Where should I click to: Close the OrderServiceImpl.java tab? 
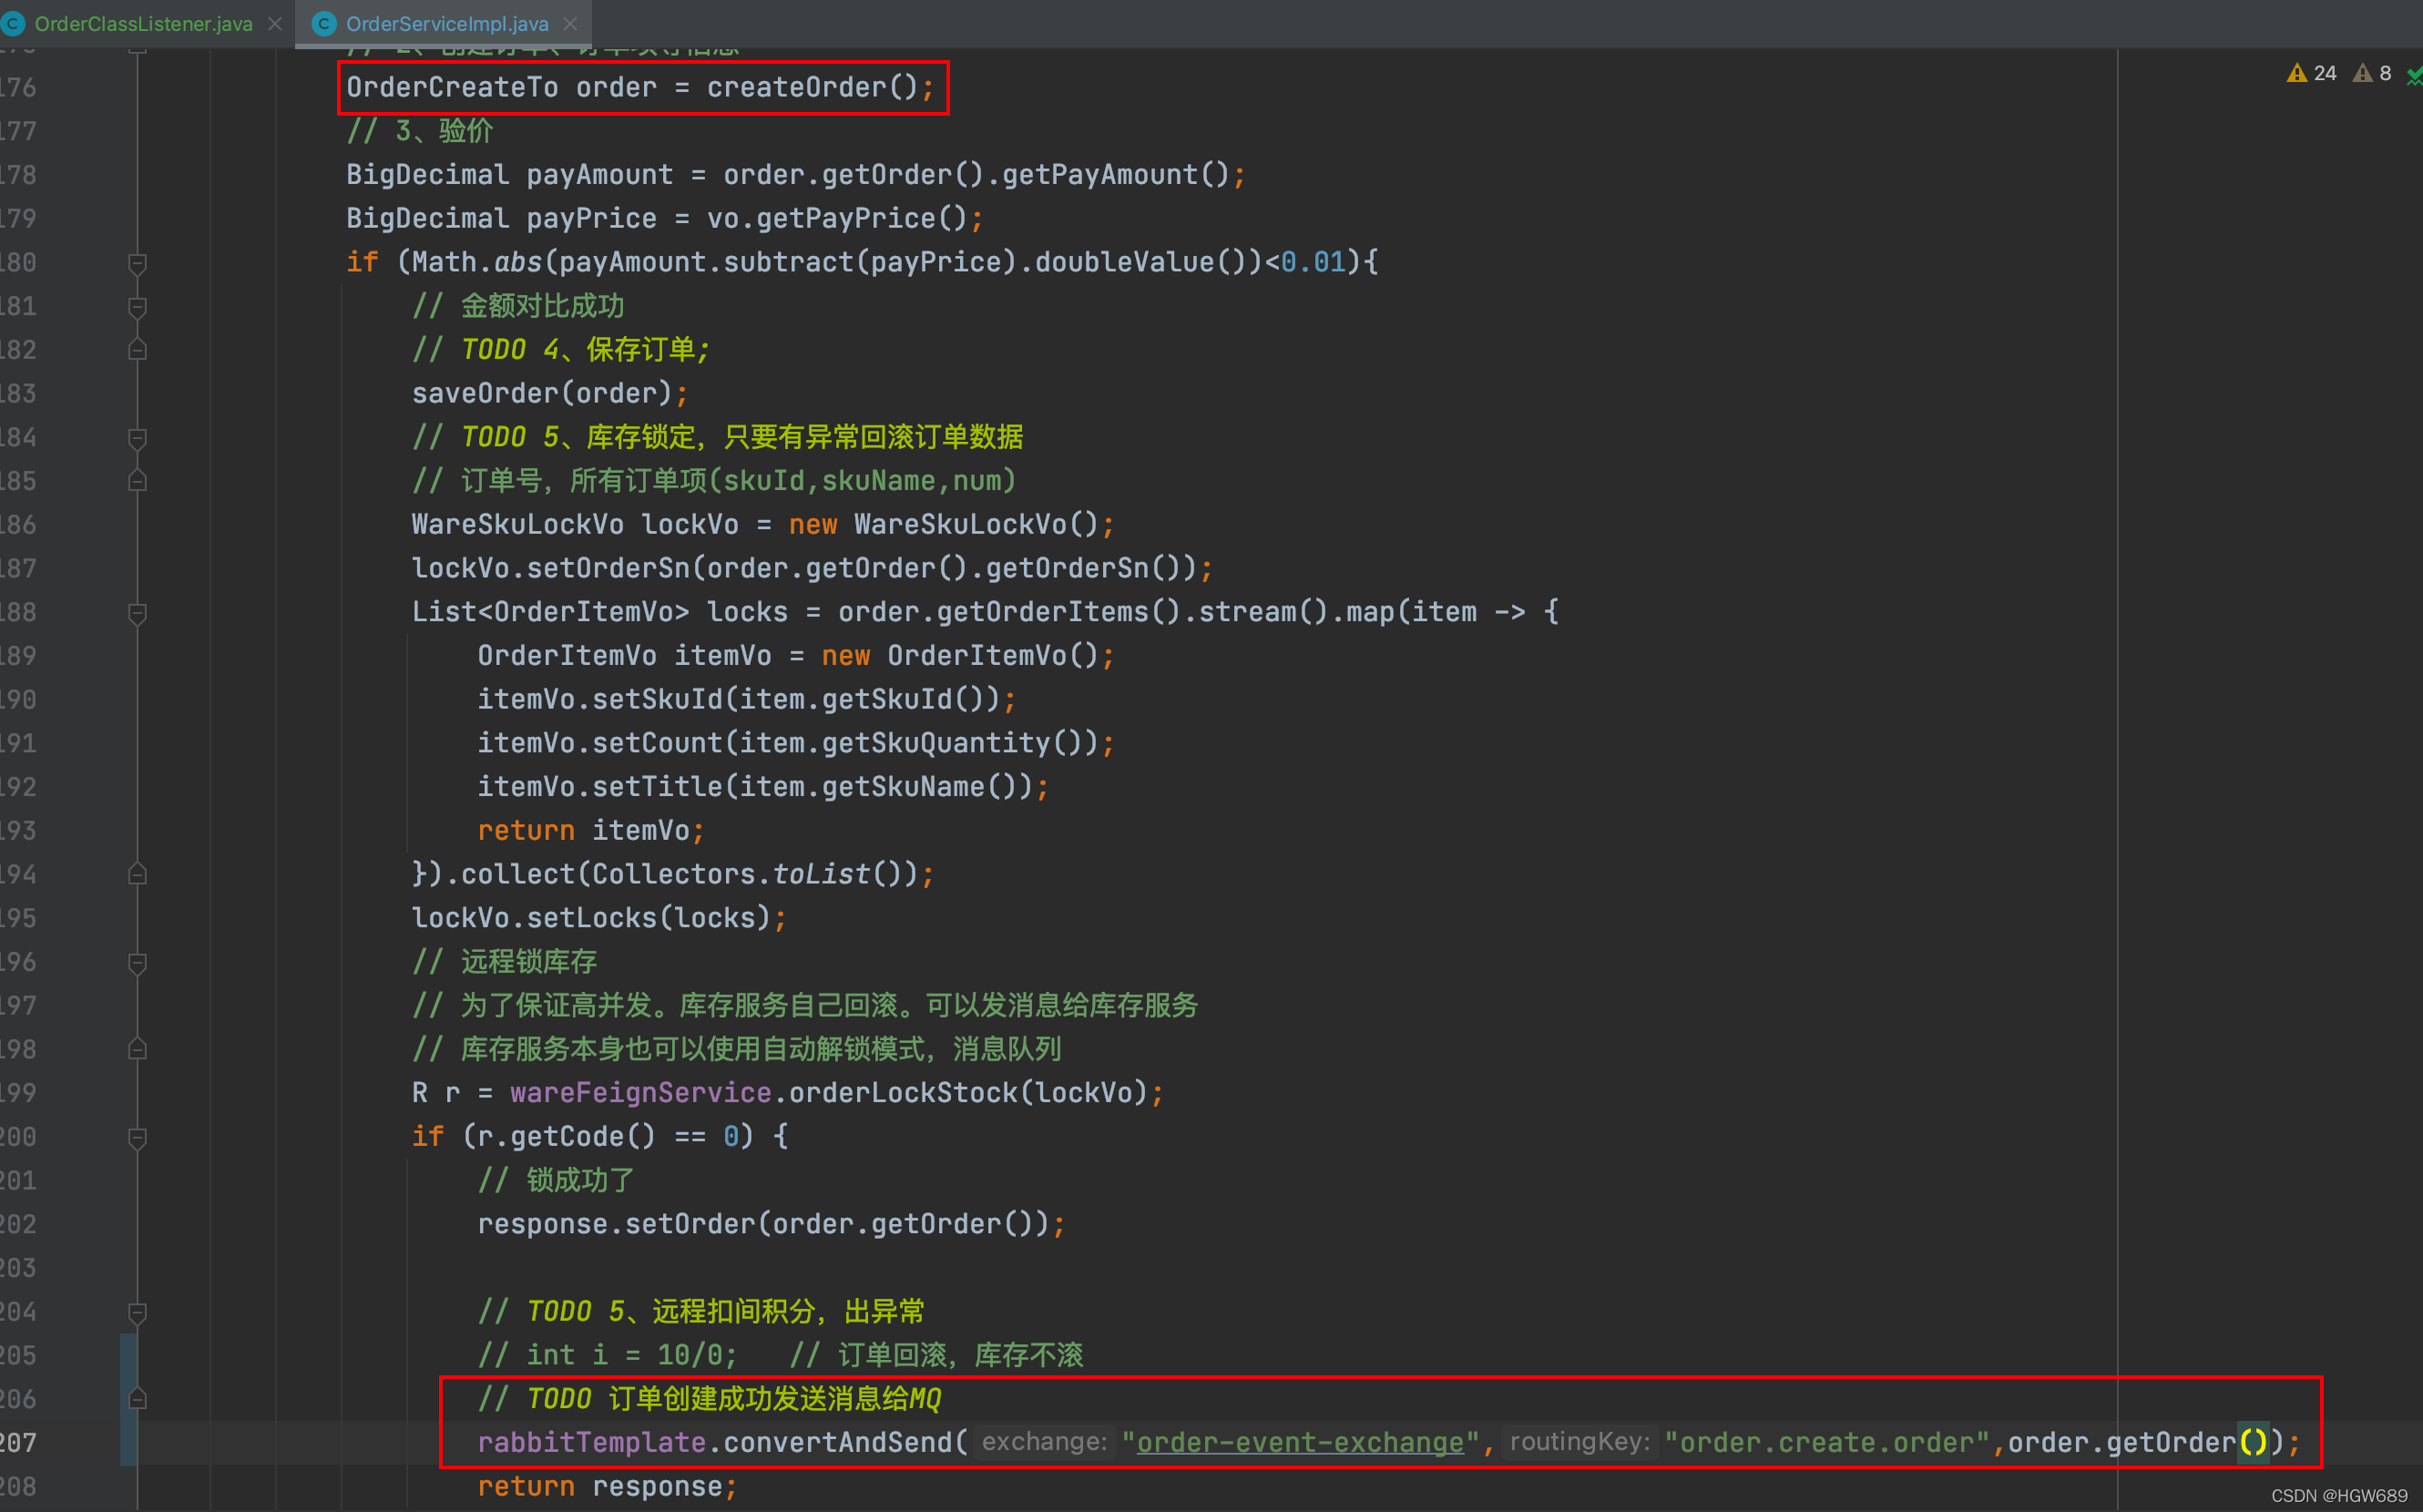coord(570,23)
